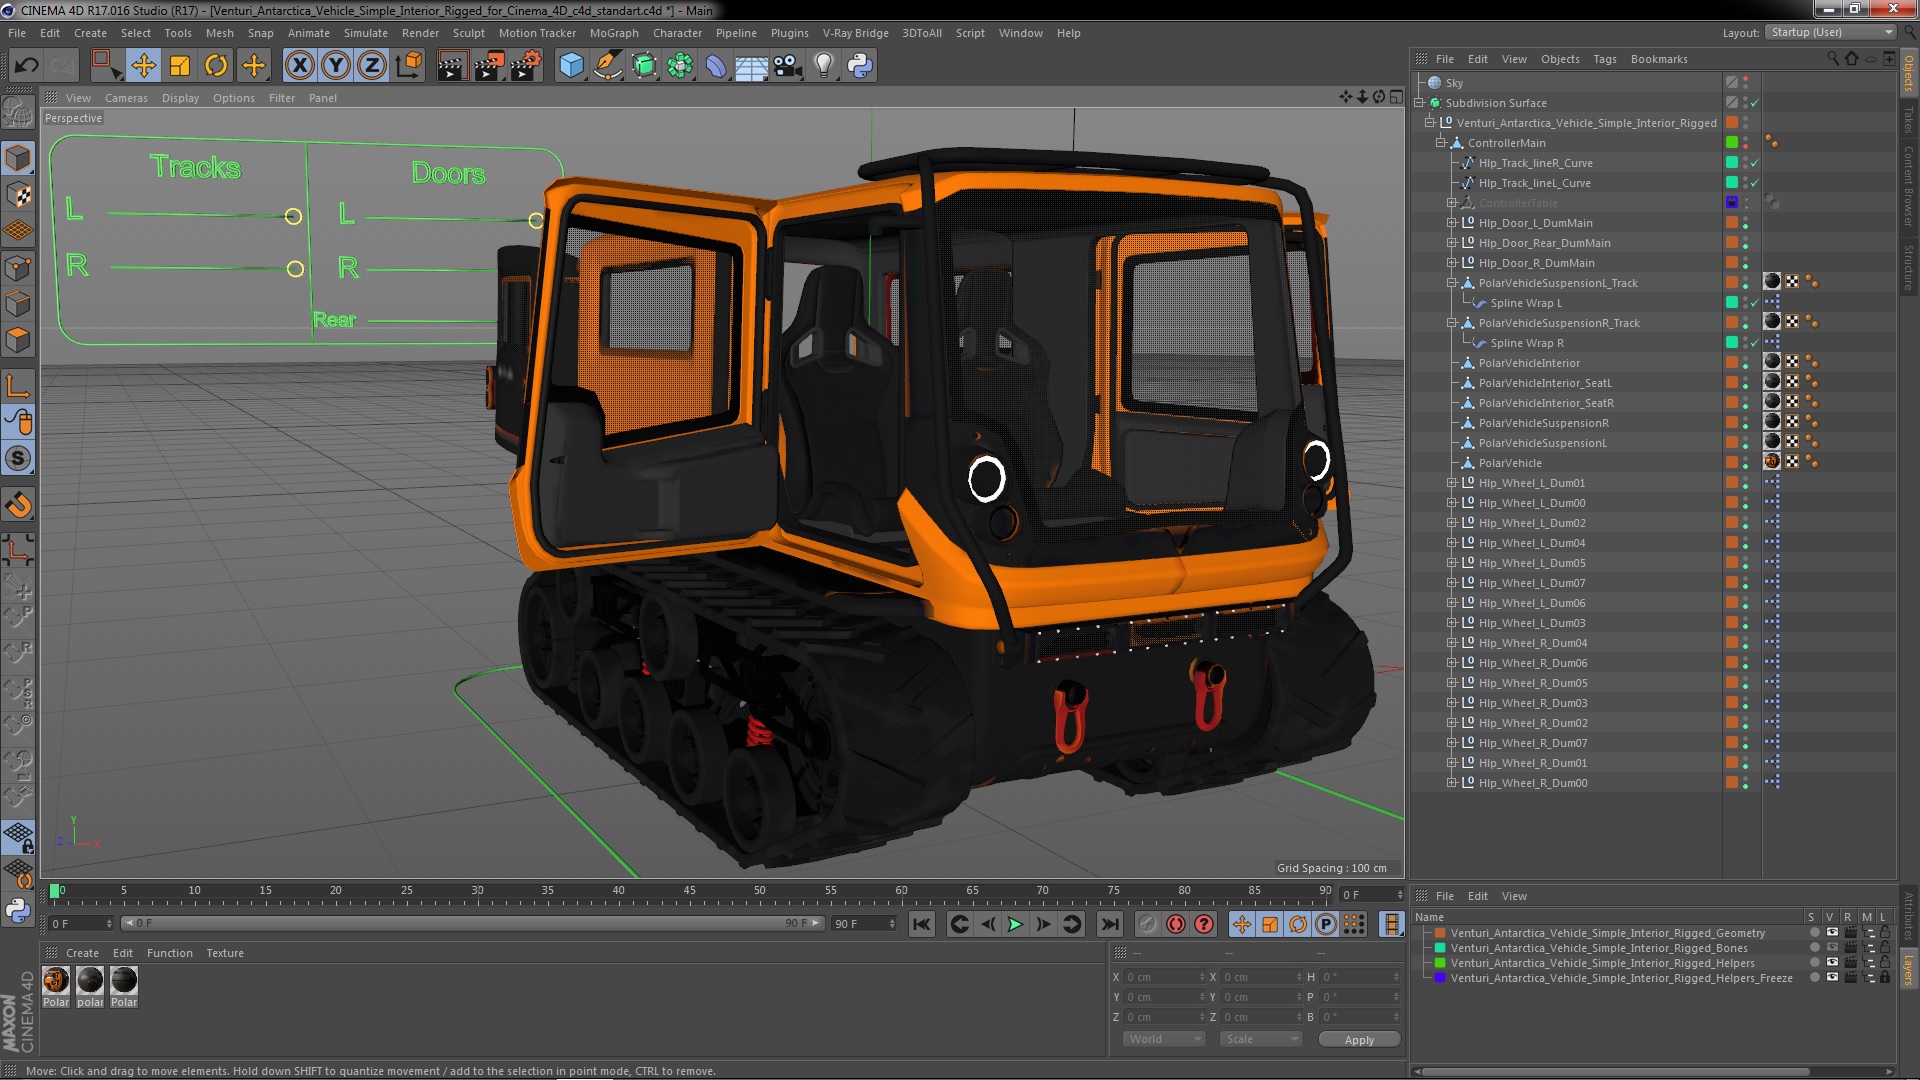Expand the Hlp_Door_L_DumMain node
Viewport: 1920px width, 1080px height.
tap(1452, 223)
